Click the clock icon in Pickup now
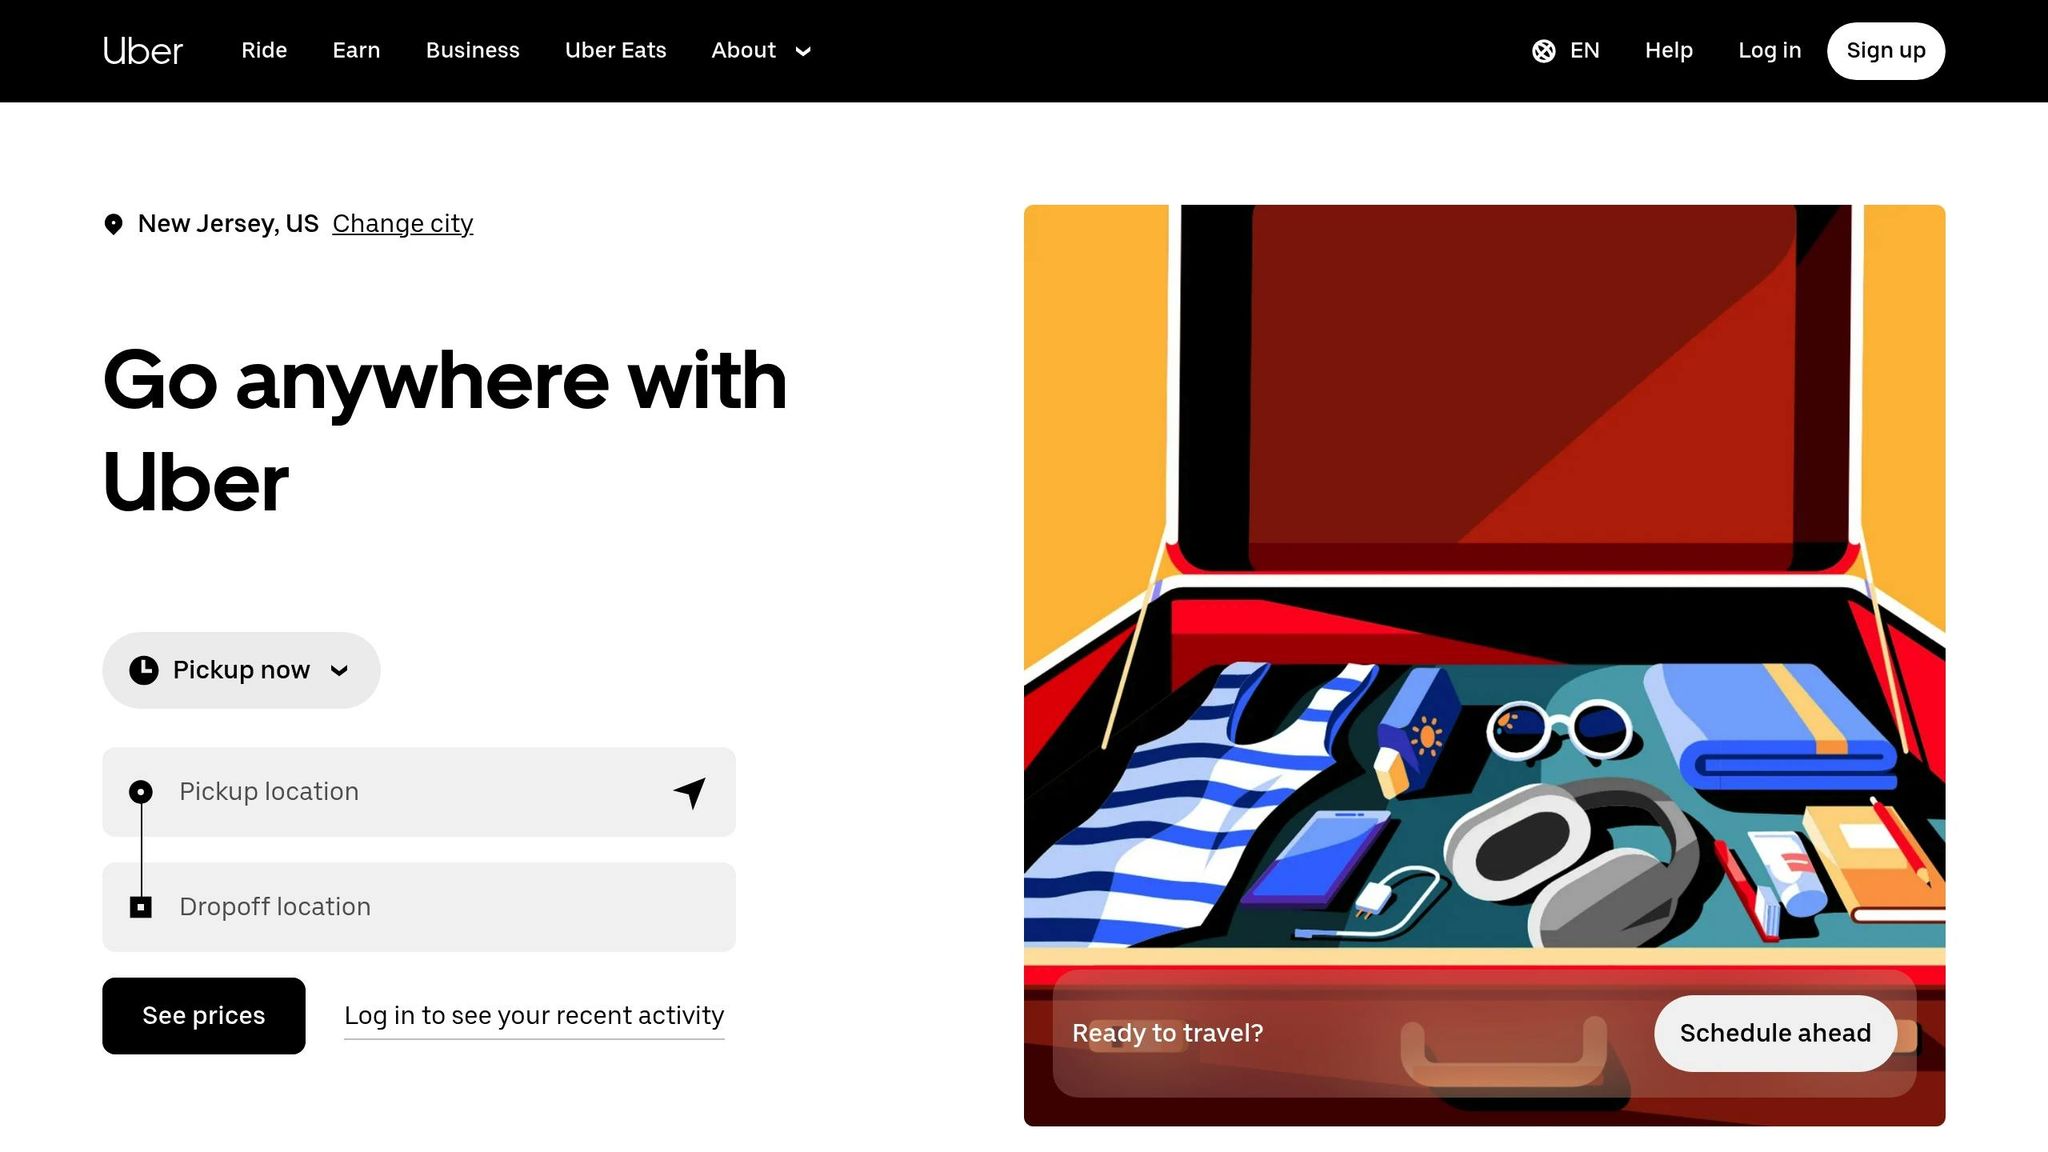Viewport: 2048px width, 1152px height. (144, 670)
